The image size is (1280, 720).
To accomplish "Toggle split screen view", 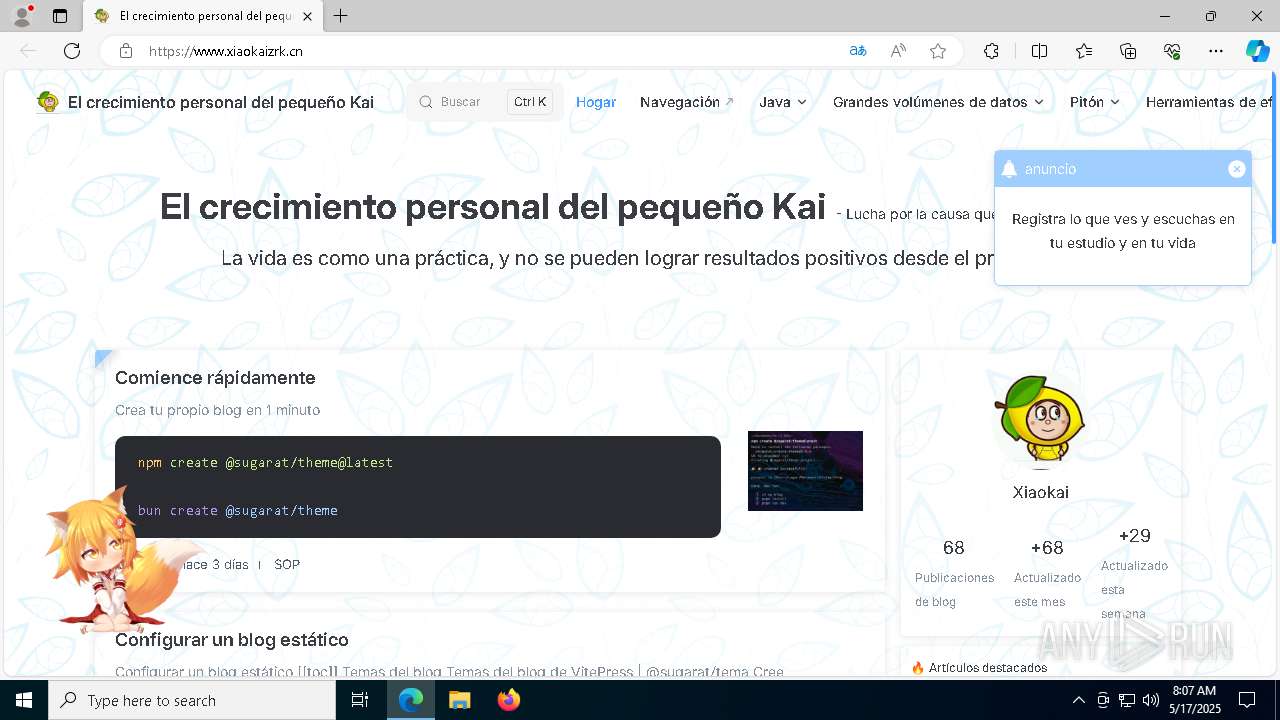I will coord(1039,51).
